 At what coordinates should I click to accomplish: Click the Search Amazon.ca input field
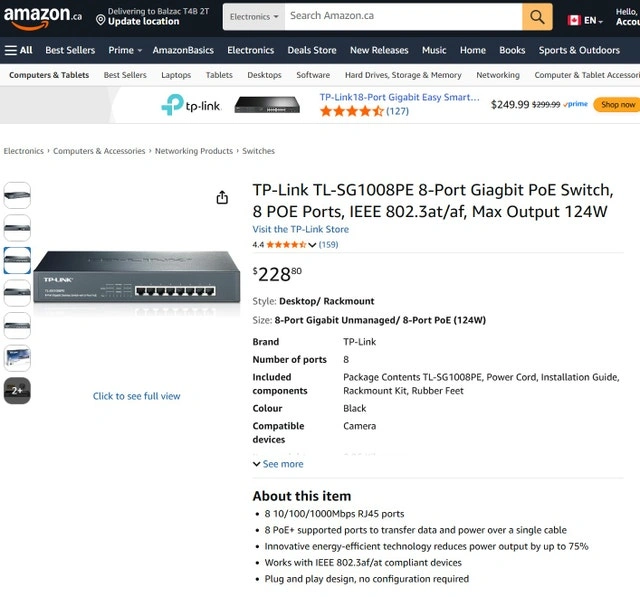(x=403, y=17)
